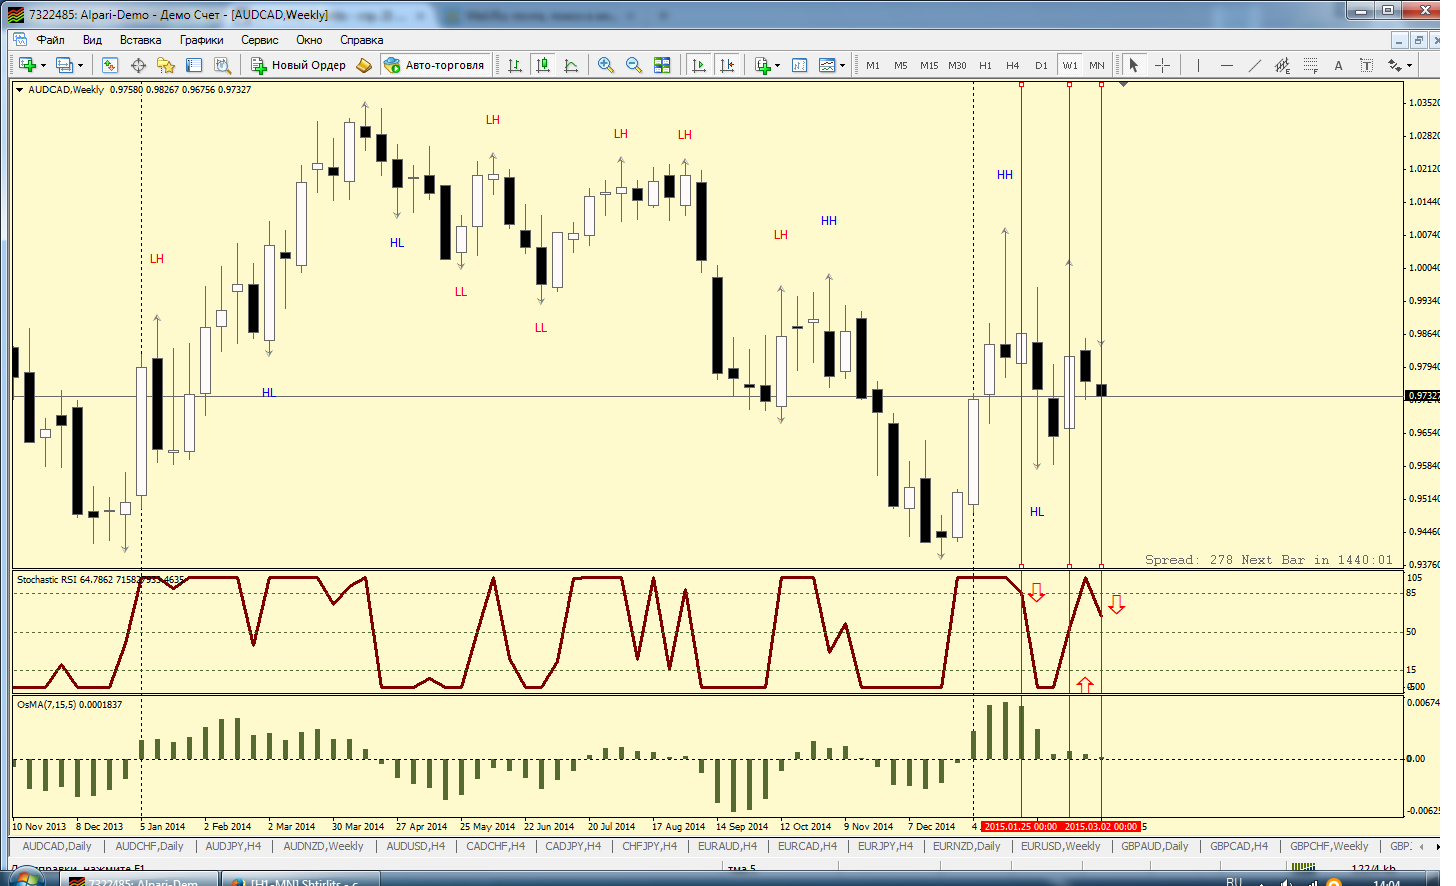Expand the new chart dropdown arrow

pos(43,66)
